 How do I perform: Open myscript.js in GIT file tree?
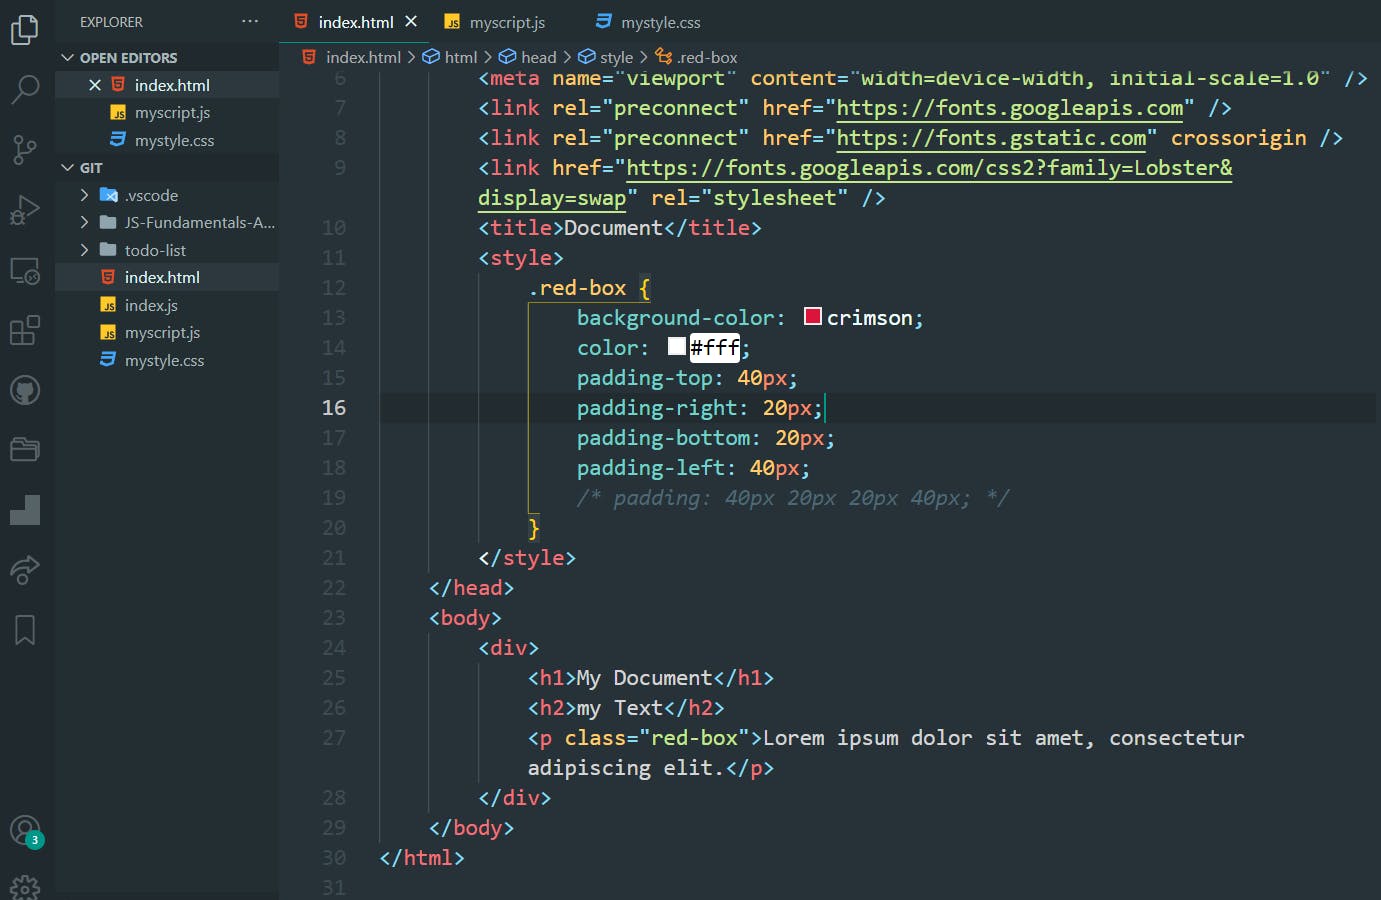point(167,332)
